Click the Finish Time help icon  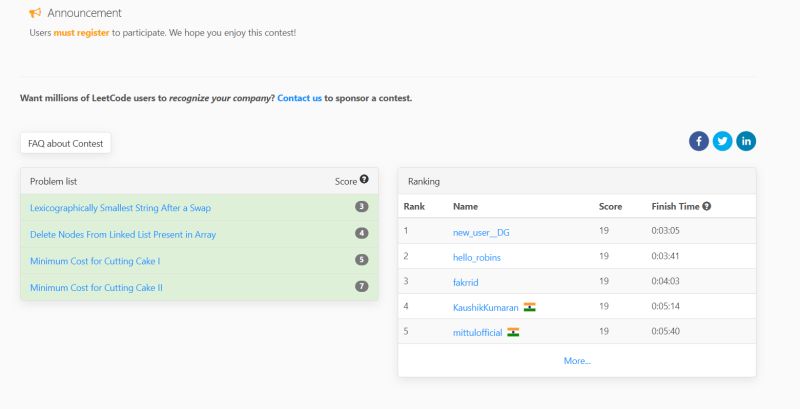coord(707,206)
